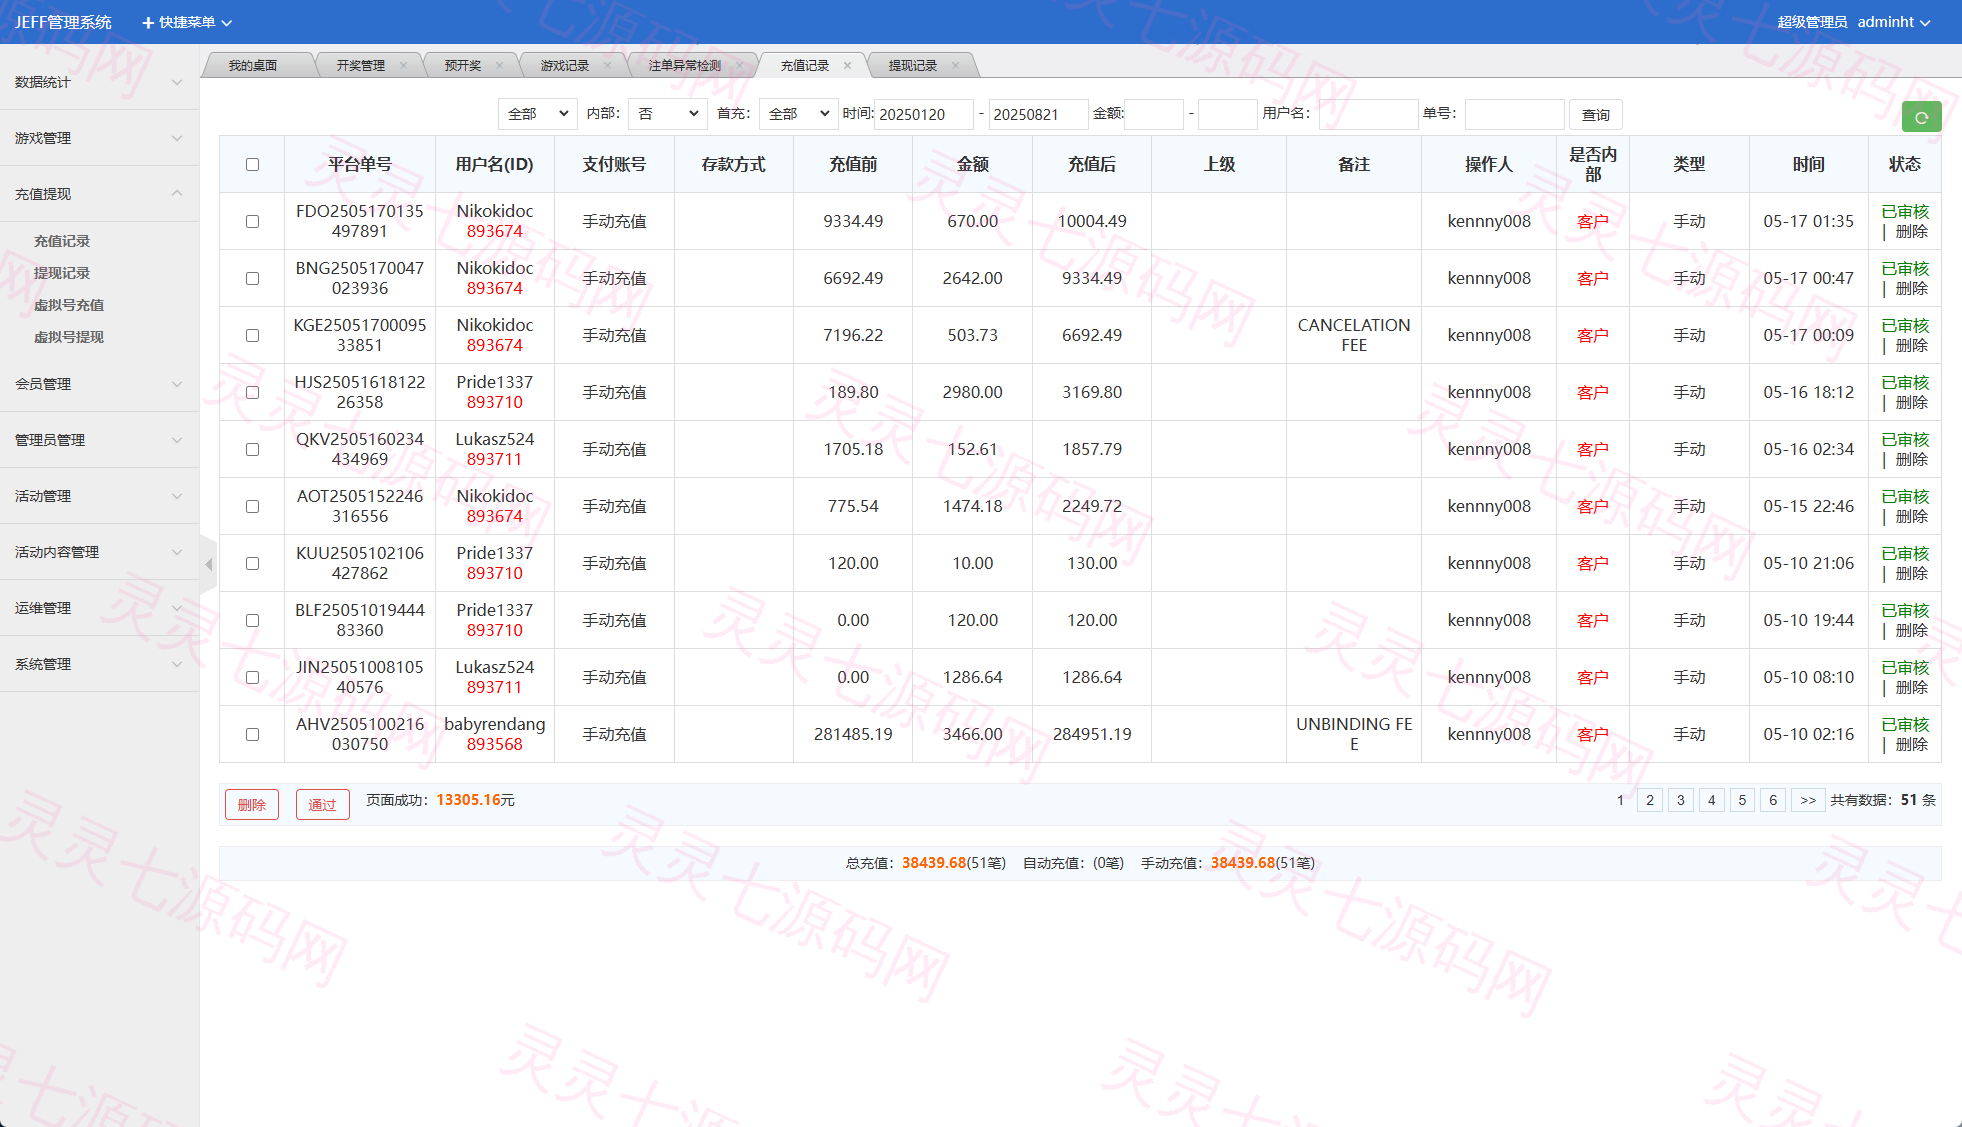Close the 注单异常检测 tab
The width and height of the screenshot is (1962, 1127).
[x=739, y=66]
